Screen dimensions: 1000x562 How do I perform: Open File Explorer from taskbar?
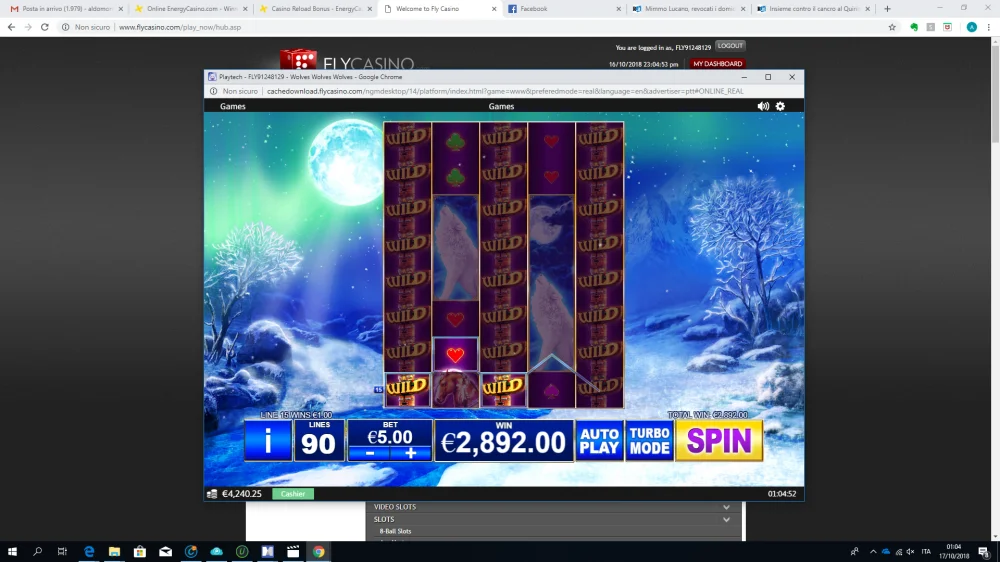click(x=114, y=552)
